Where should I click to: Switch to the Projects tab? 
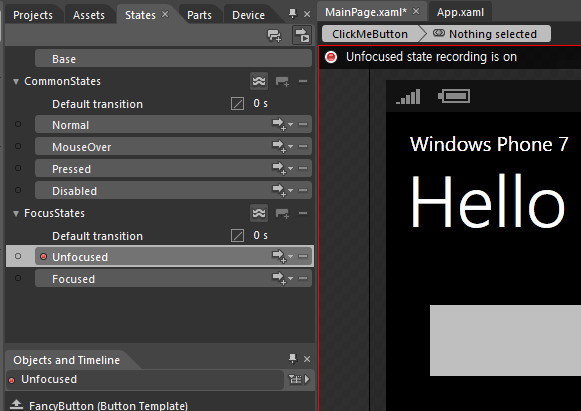coord(33,15)
